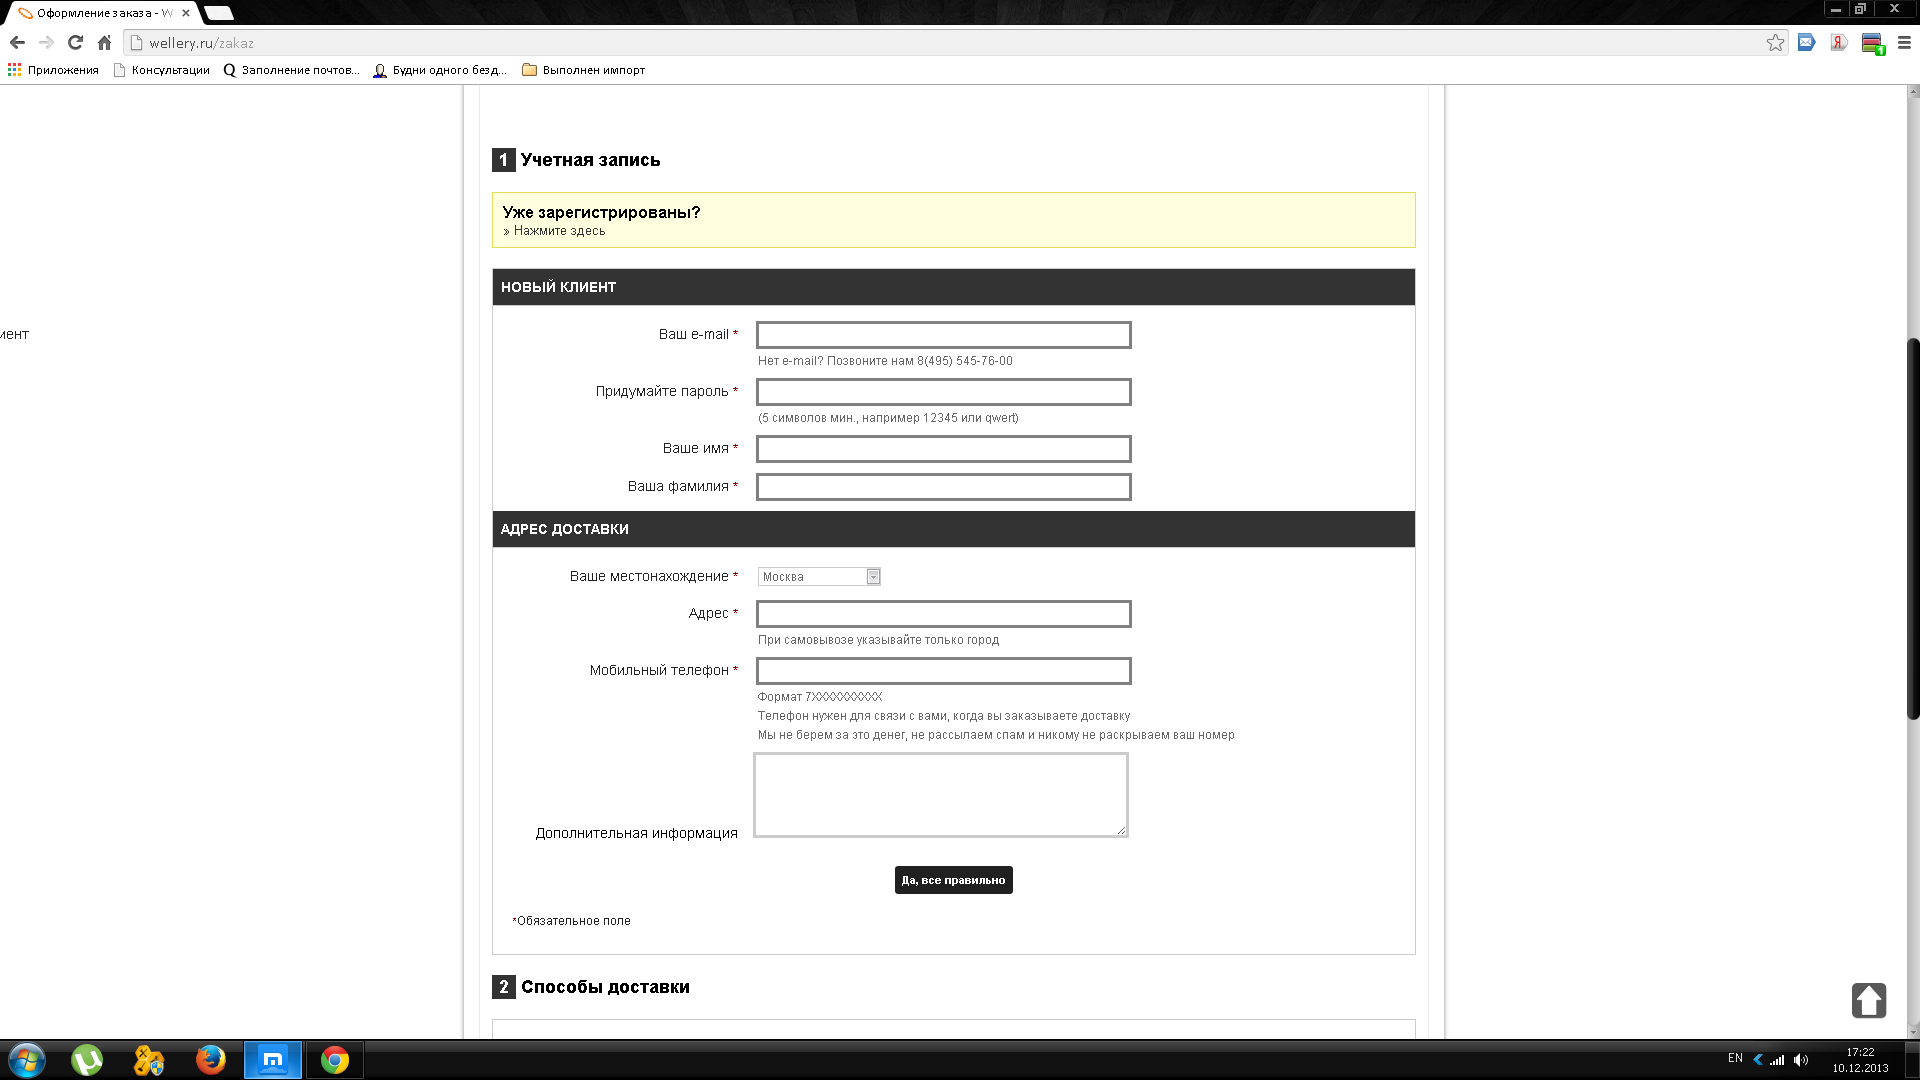Open uTorrent from taskbar
This screenshot has width=1920, height=1080.
point(87,1060)
